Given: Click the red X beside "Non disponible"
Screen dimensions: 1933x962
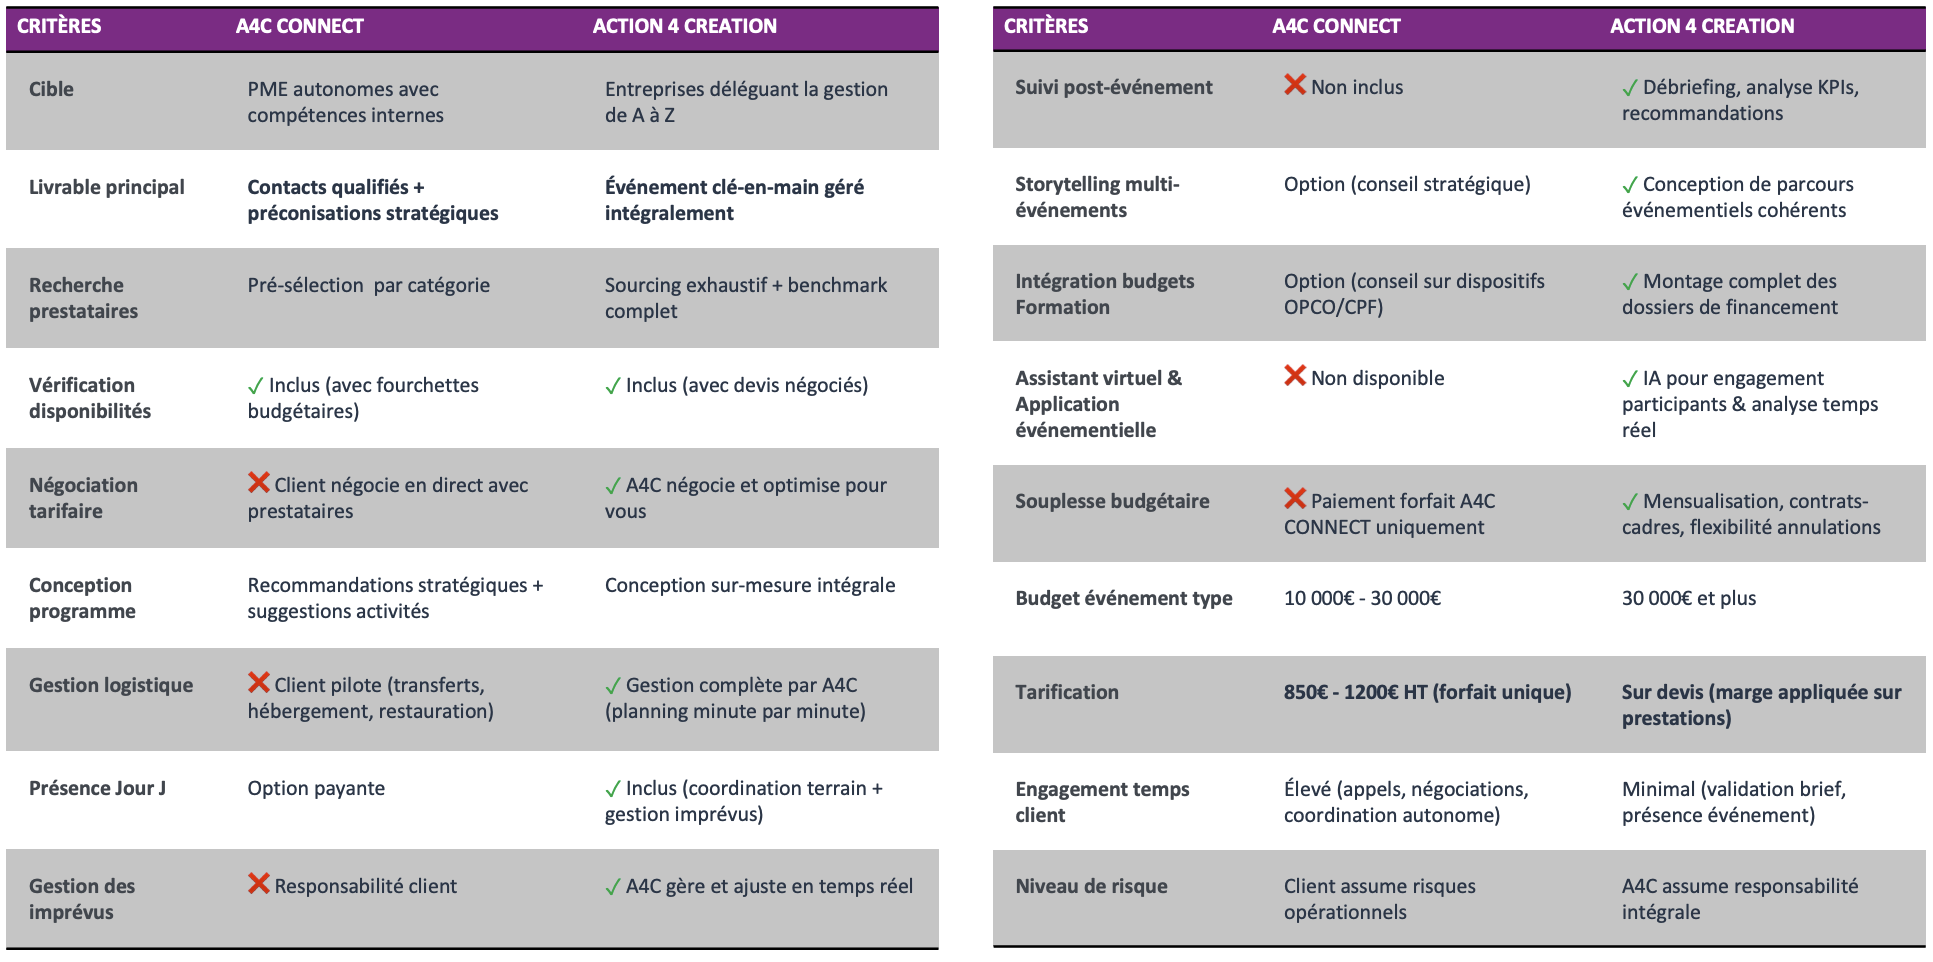Looking at the screenshot, I should click(x=1295, y=376).
